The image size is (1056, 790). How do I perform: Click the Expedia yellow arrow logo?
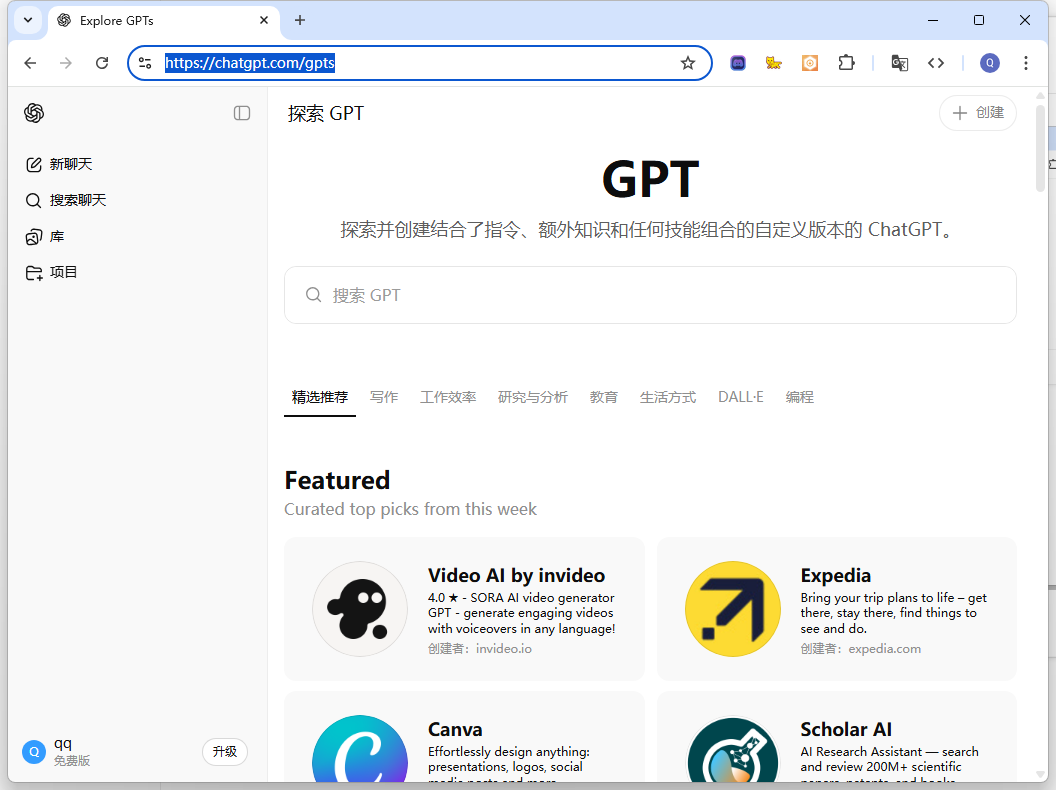733,609
